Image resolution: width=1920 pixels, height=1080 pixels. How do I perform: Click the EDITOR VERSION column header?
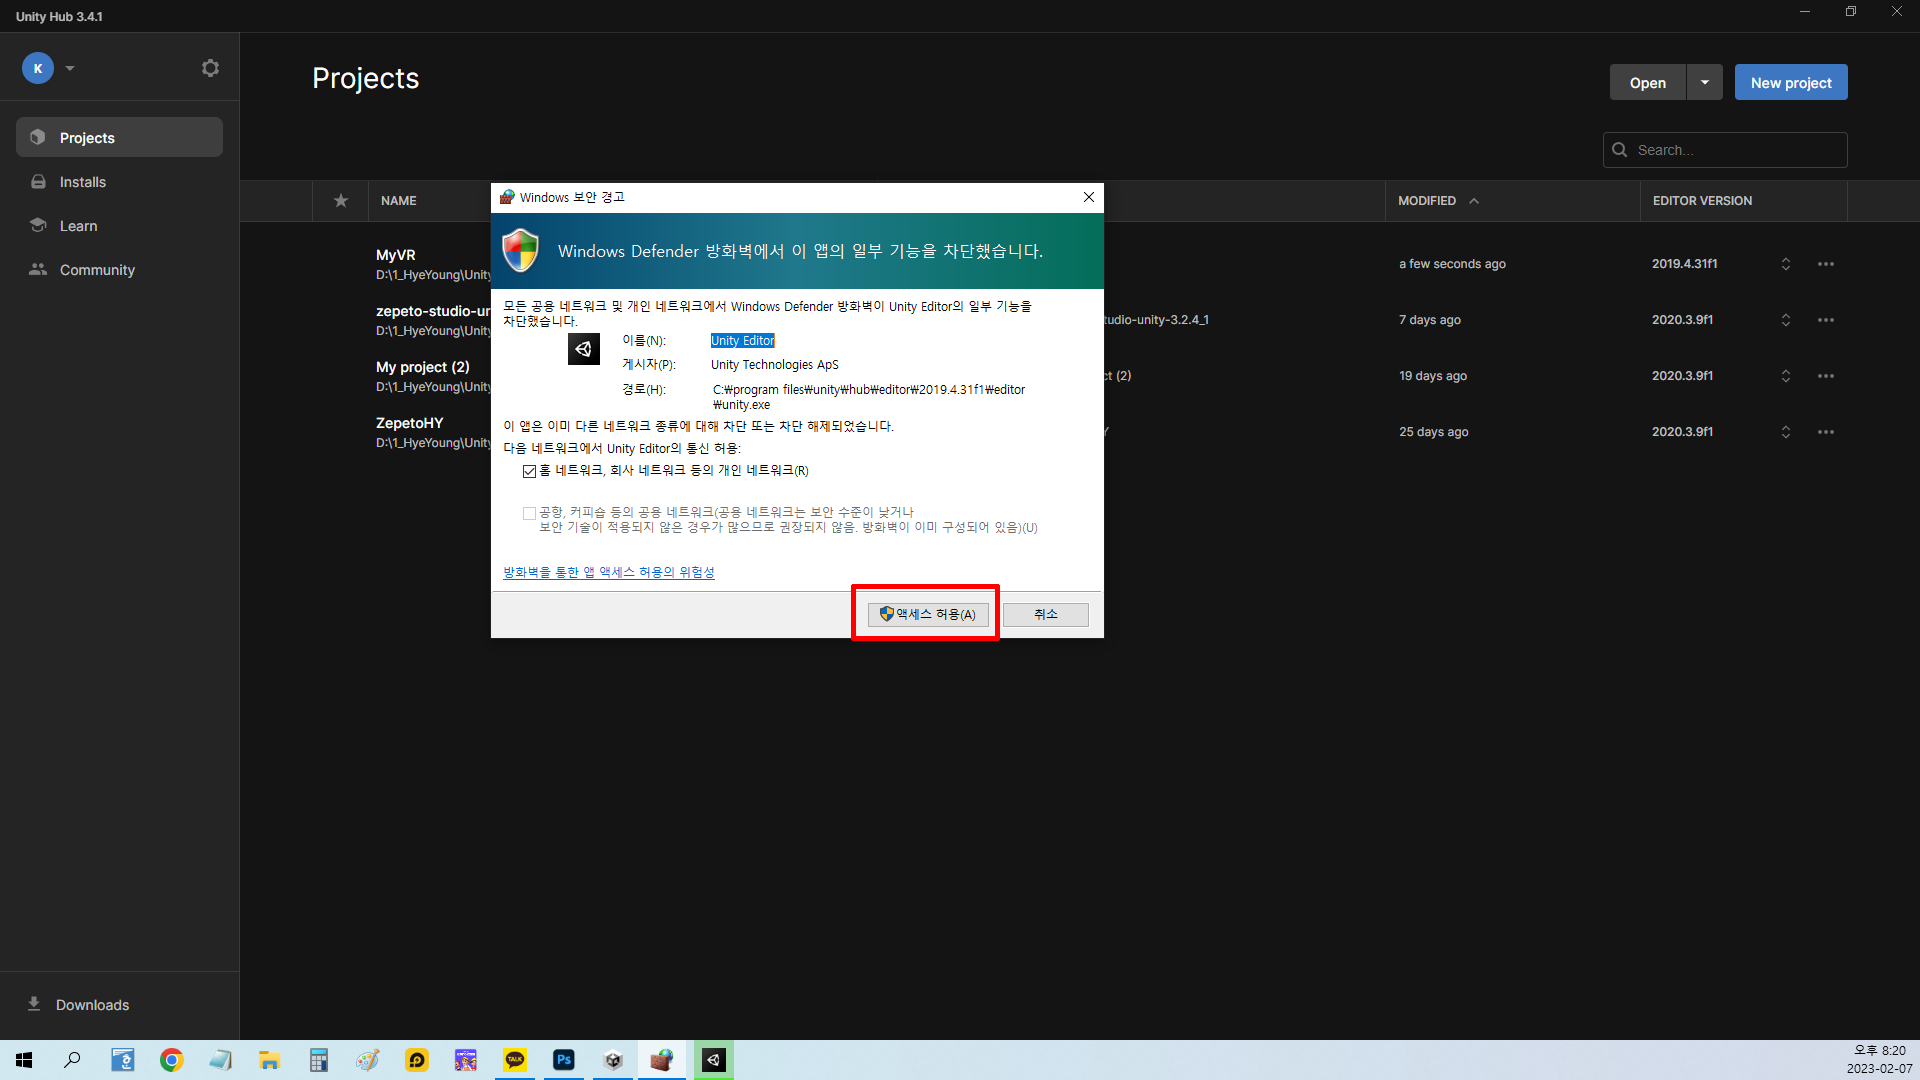coord(1702,201)
